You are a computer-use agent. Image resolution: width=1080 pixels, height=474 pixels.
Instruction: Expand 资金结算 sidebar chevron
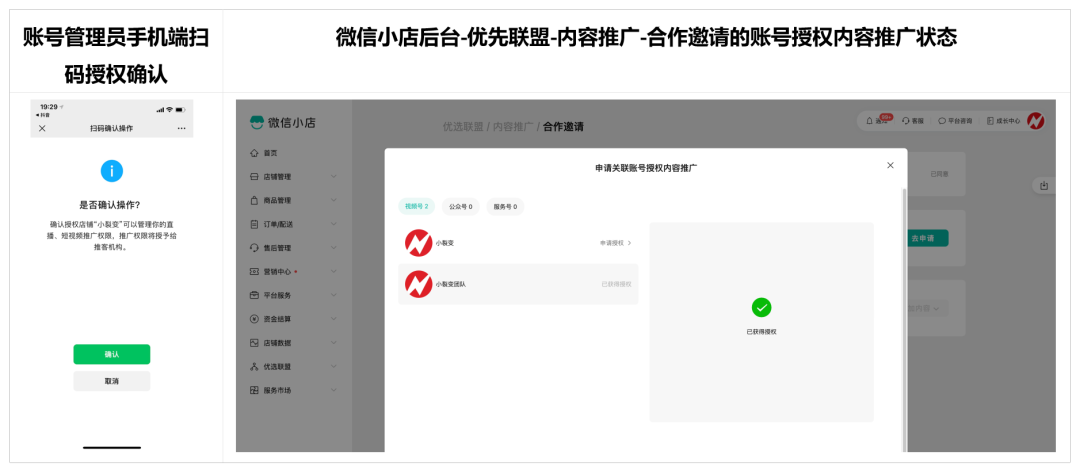tap(334, 319)
